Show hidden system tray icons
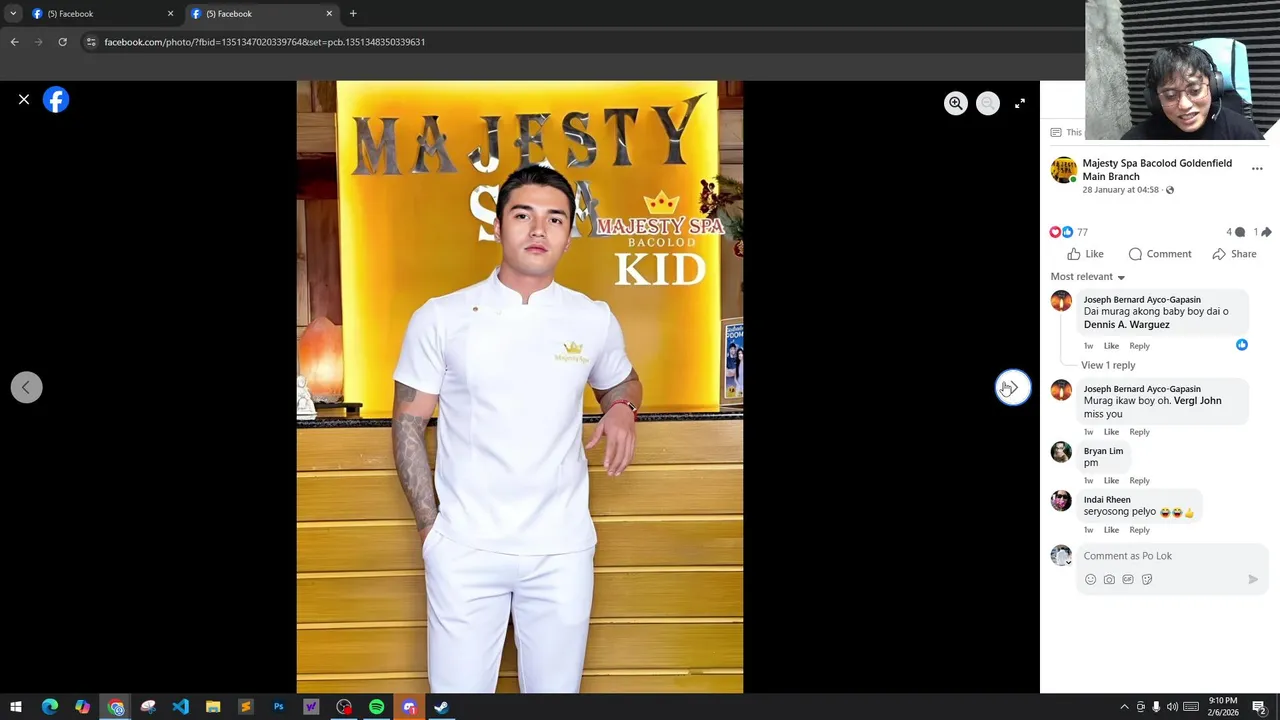 point(1124,707)
